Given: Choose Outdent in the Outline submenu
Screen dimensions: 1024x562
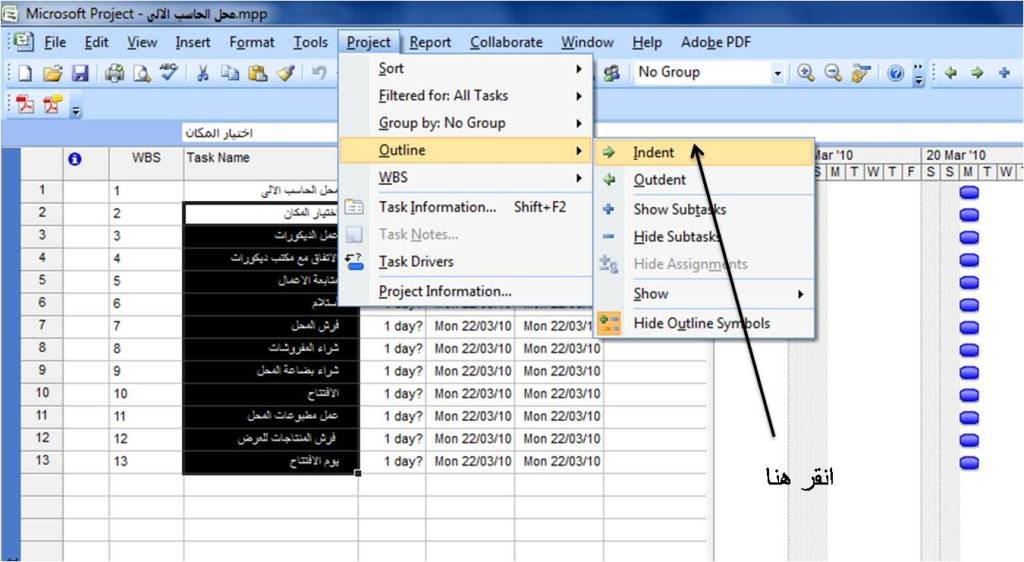Looking at the screenshot, I should pos(704,180).
